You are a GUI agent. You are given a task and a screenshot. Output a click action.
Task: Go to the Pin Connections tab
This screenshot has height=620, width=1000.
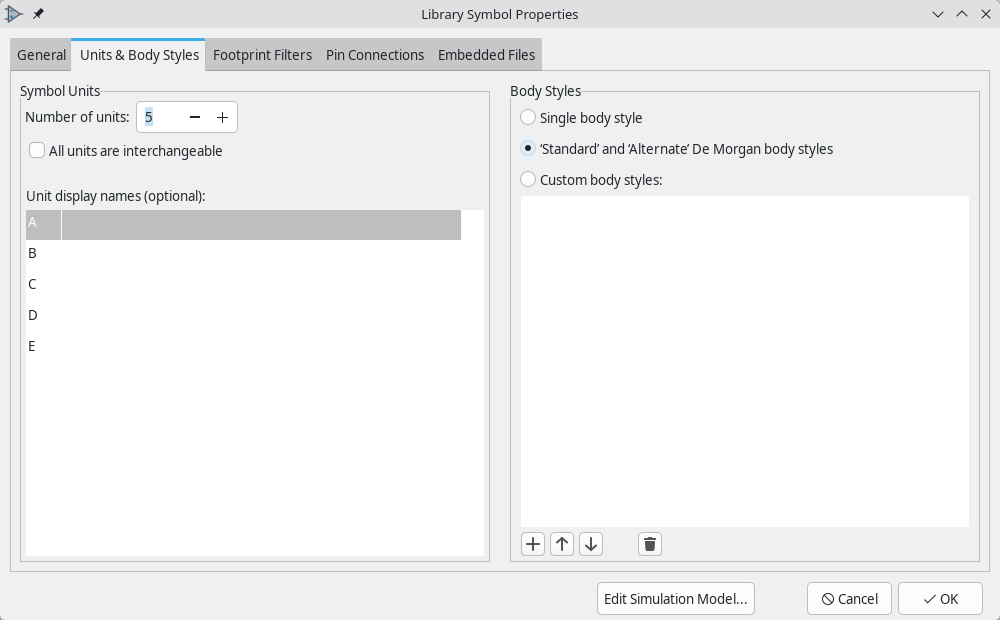(375, 55)
